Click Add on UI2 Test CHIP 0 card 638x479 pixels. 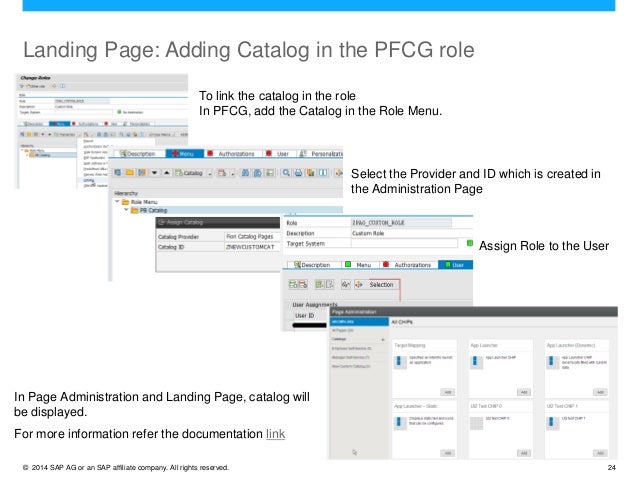pyautogui.click(x=524, y=453)
